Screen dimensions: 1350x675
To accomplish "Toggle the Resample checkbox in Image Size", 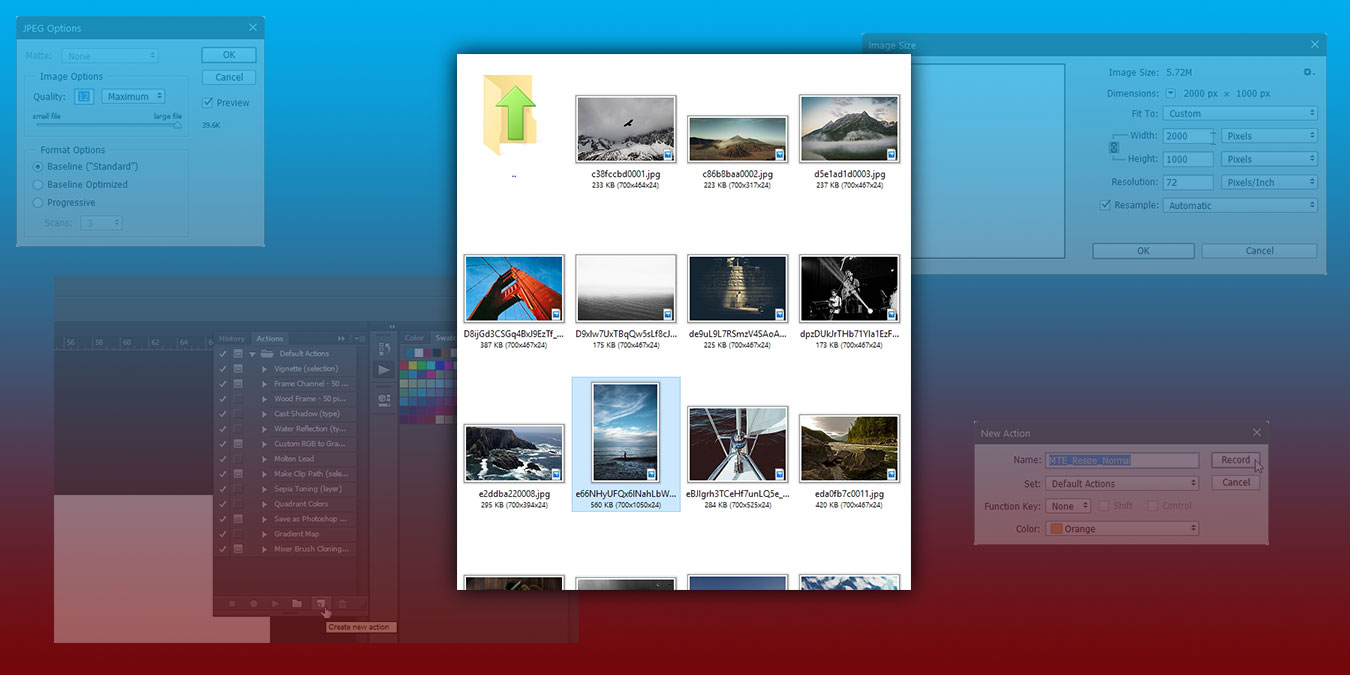I will click(x=1104, y=204).
